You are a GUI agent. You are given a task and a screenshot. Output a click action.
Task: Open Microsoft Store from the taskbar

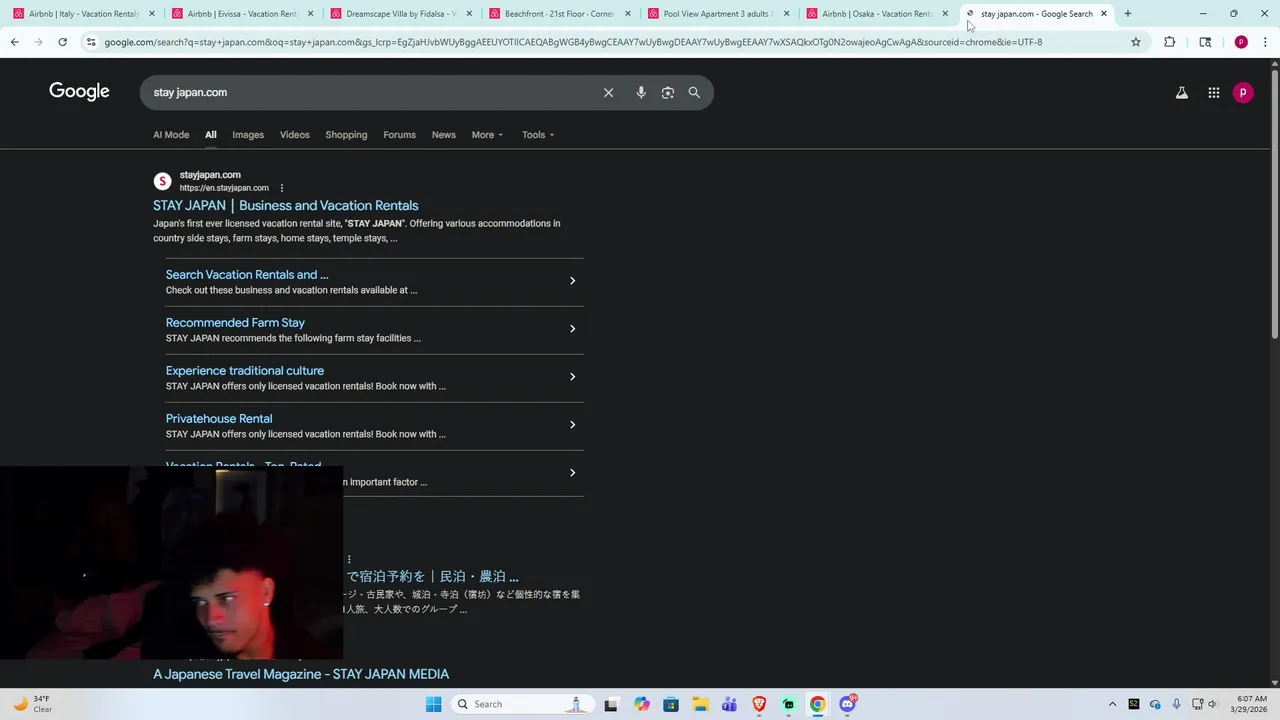pos(671,704)
